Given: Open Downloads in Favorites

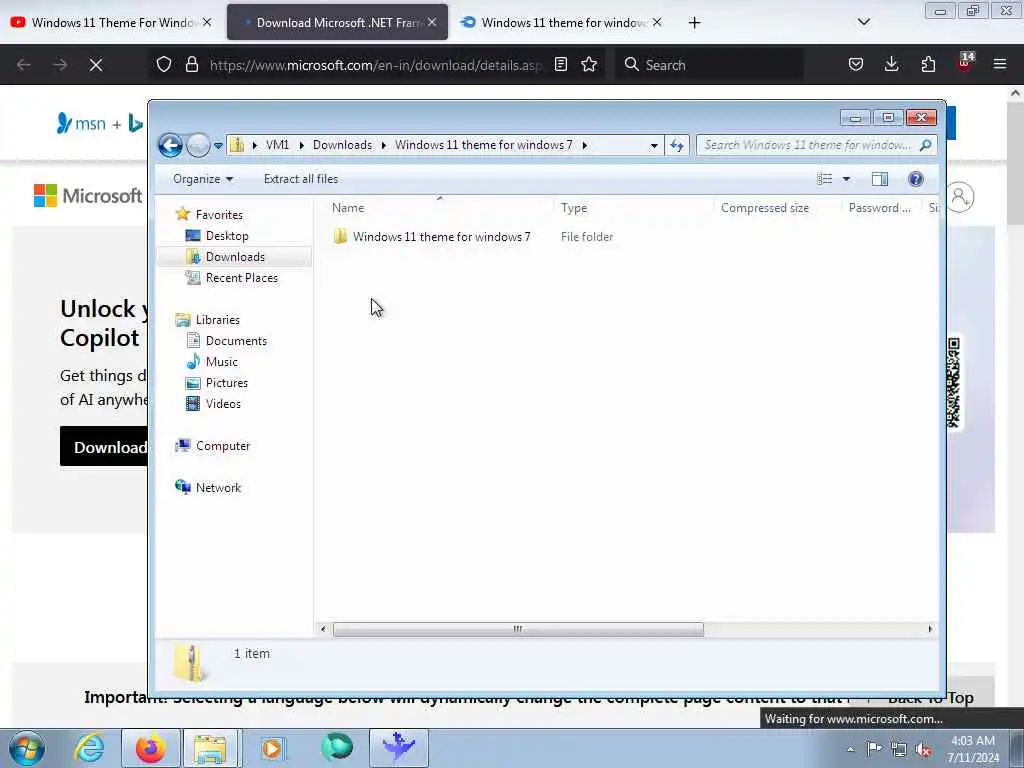Looking at the screenshot, I should pos(235,257).
